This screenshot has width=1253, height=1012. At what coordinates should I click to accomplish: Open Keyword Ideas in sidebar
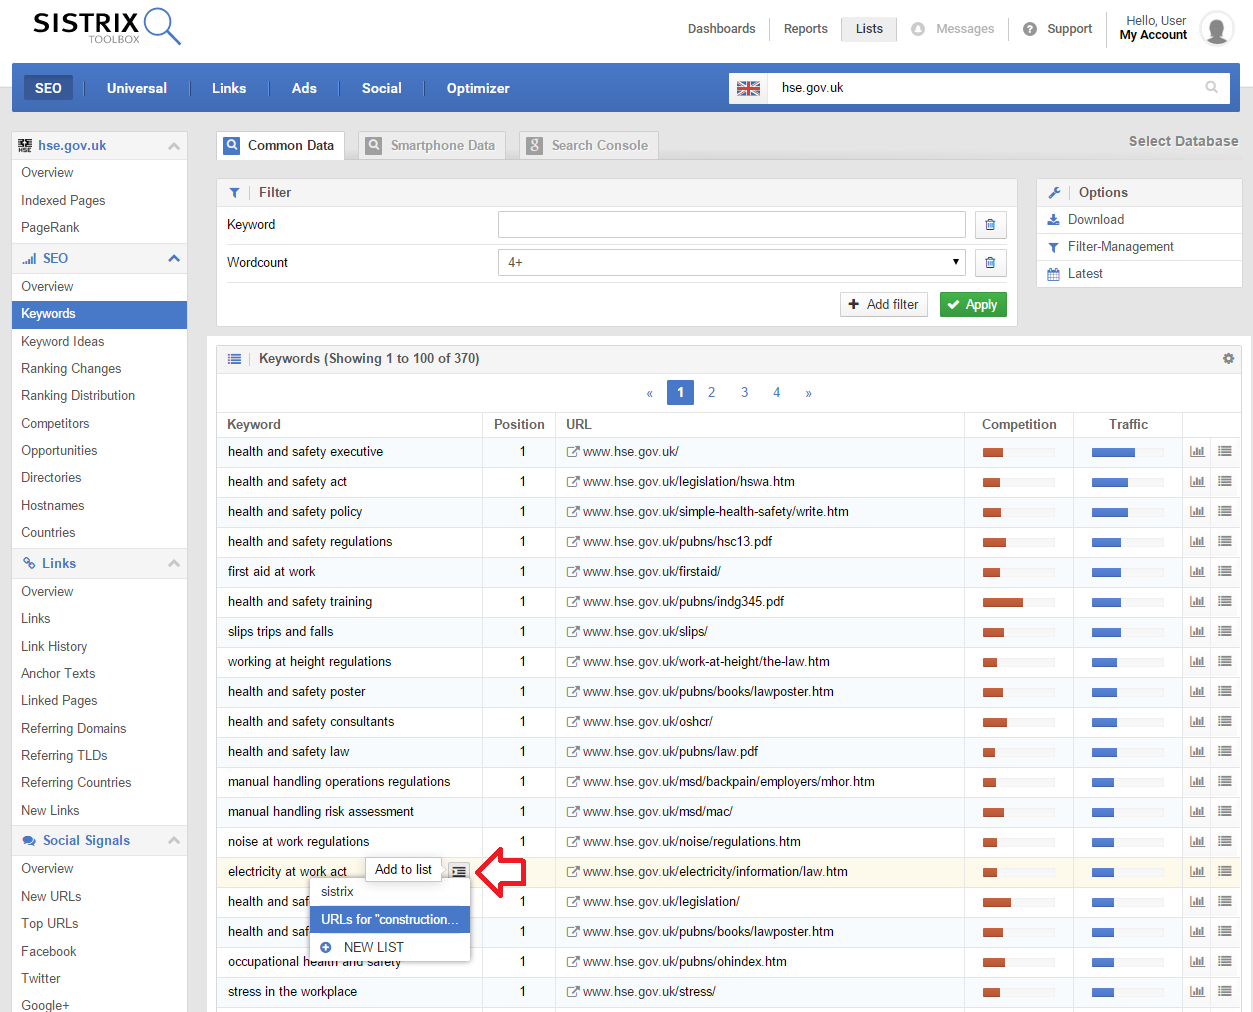pyautogui.click(x=63, y=342)
